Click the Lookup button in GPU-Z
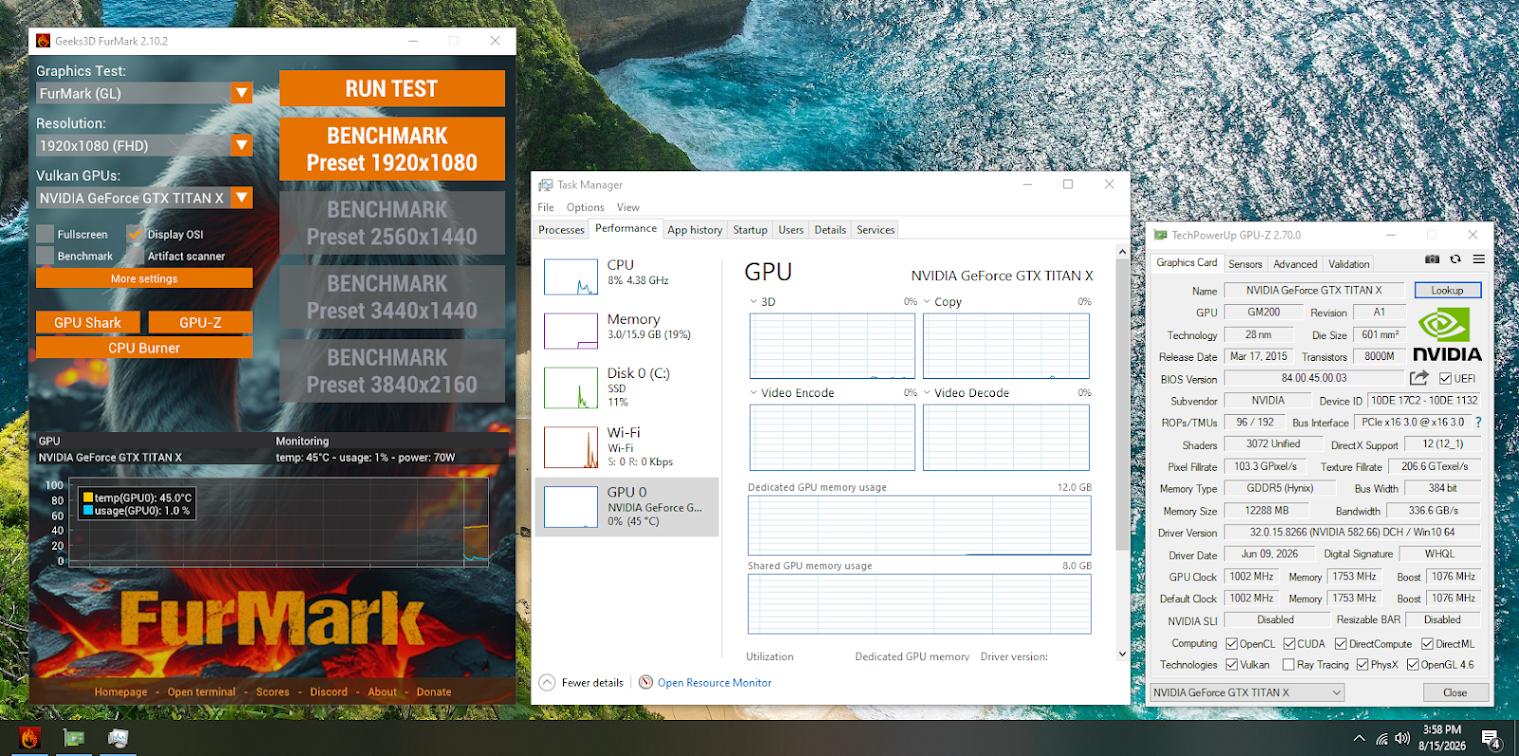The width and height of the screenshot is (1519, 756). click(1447, 290)
